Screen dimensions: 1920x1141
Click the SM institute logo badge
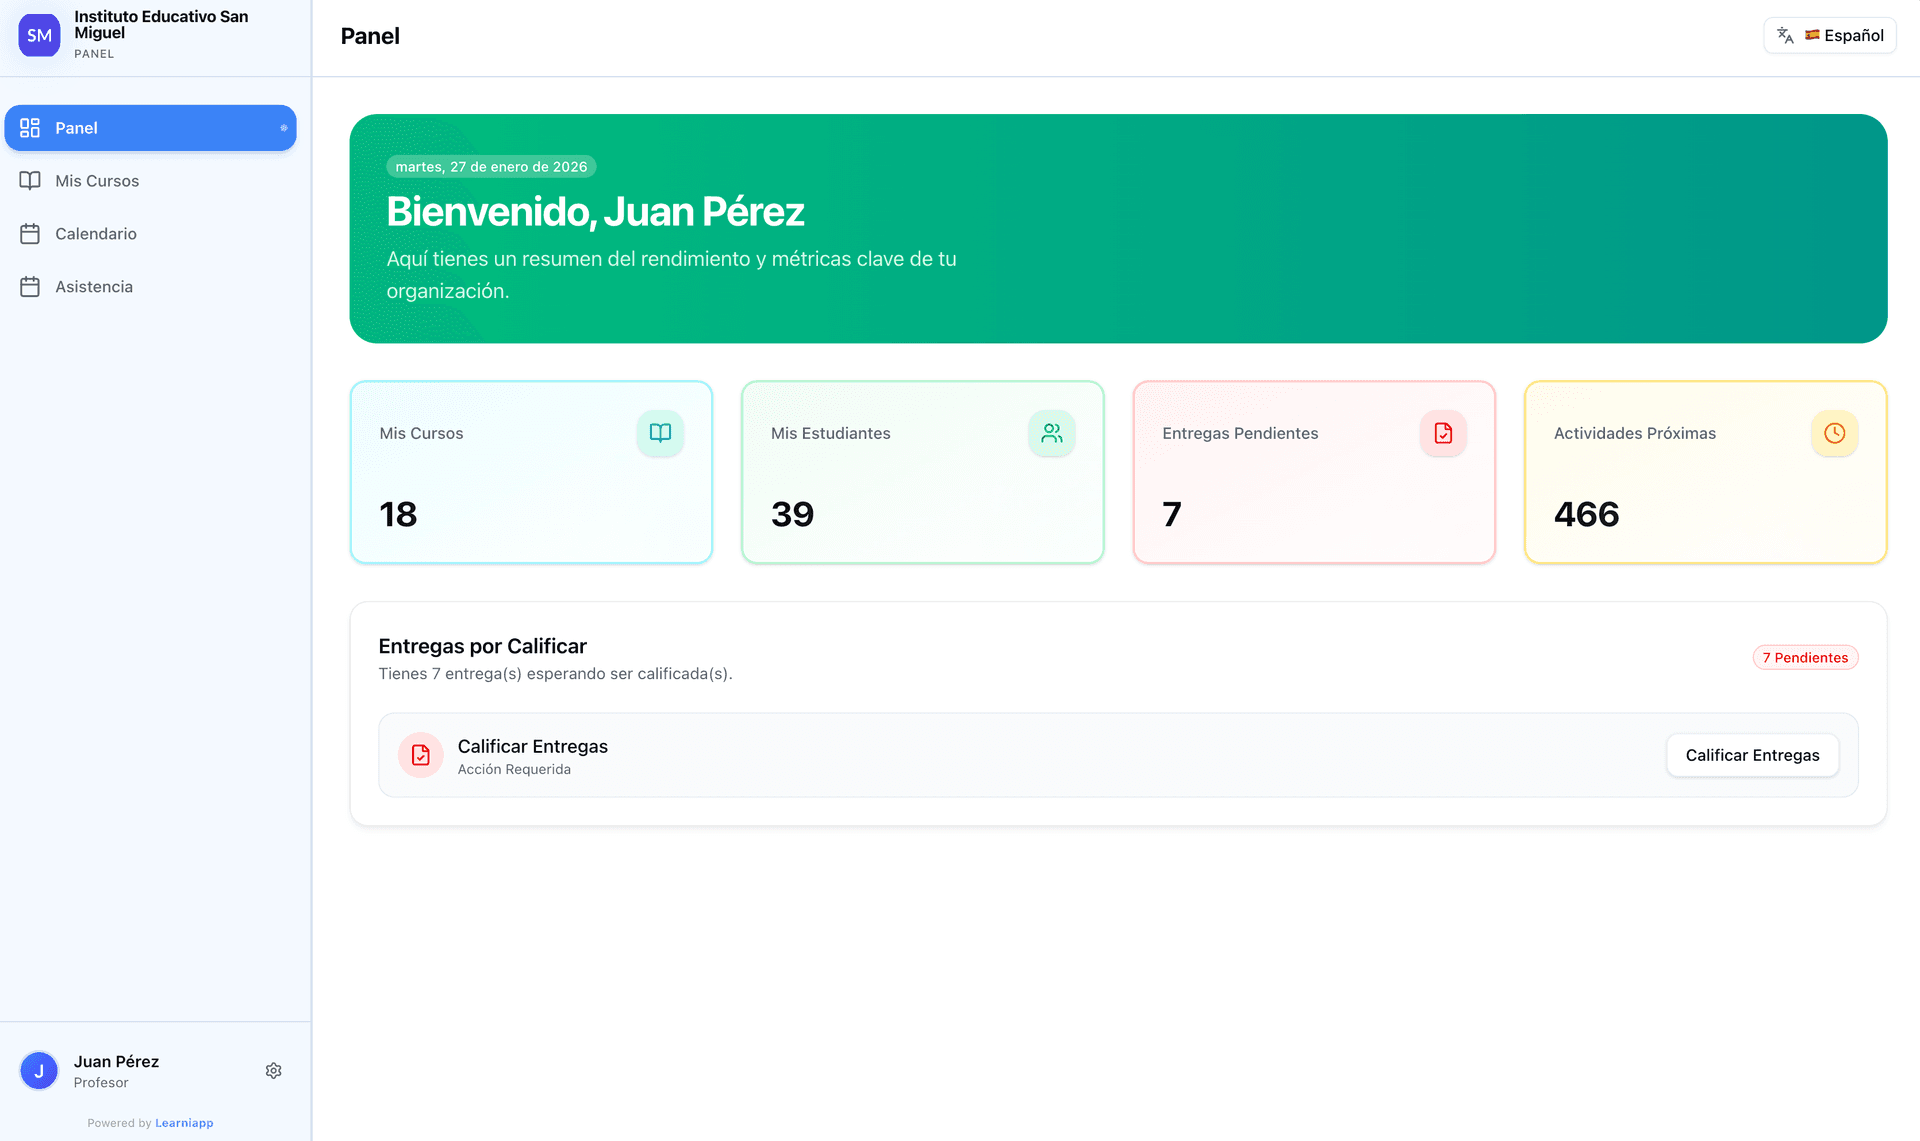point(39,35)
